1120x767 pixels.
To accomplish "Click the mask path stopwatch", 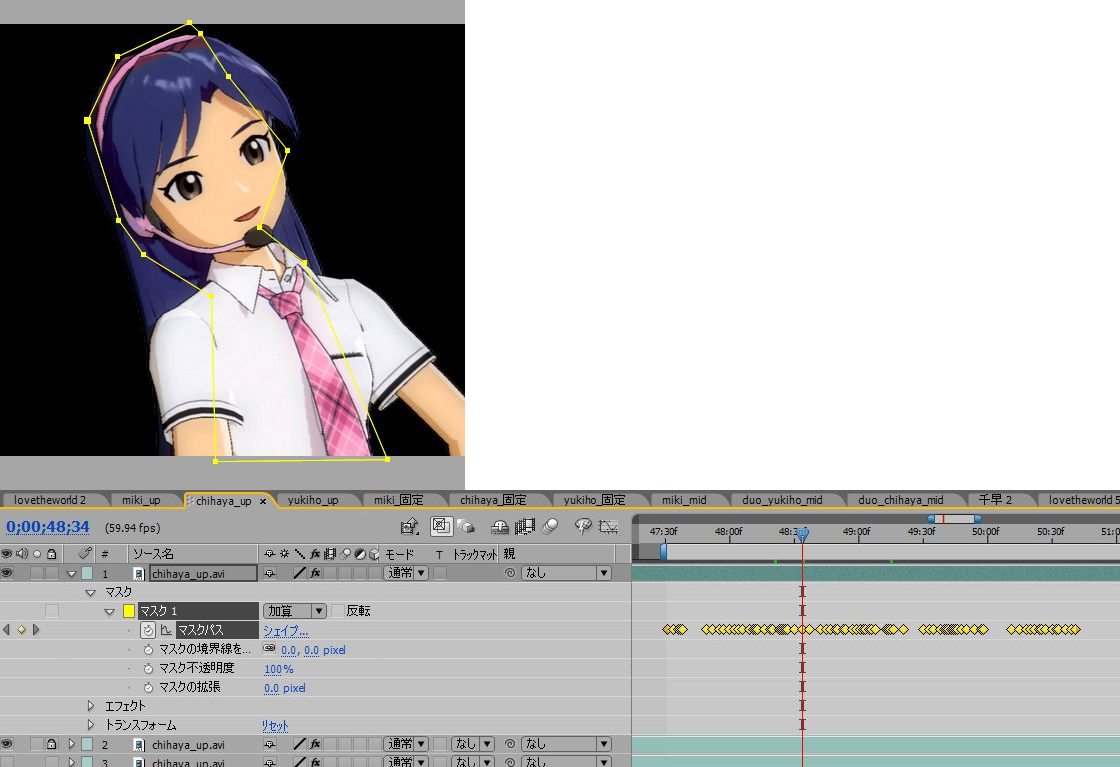I will (x=148, y=630).
